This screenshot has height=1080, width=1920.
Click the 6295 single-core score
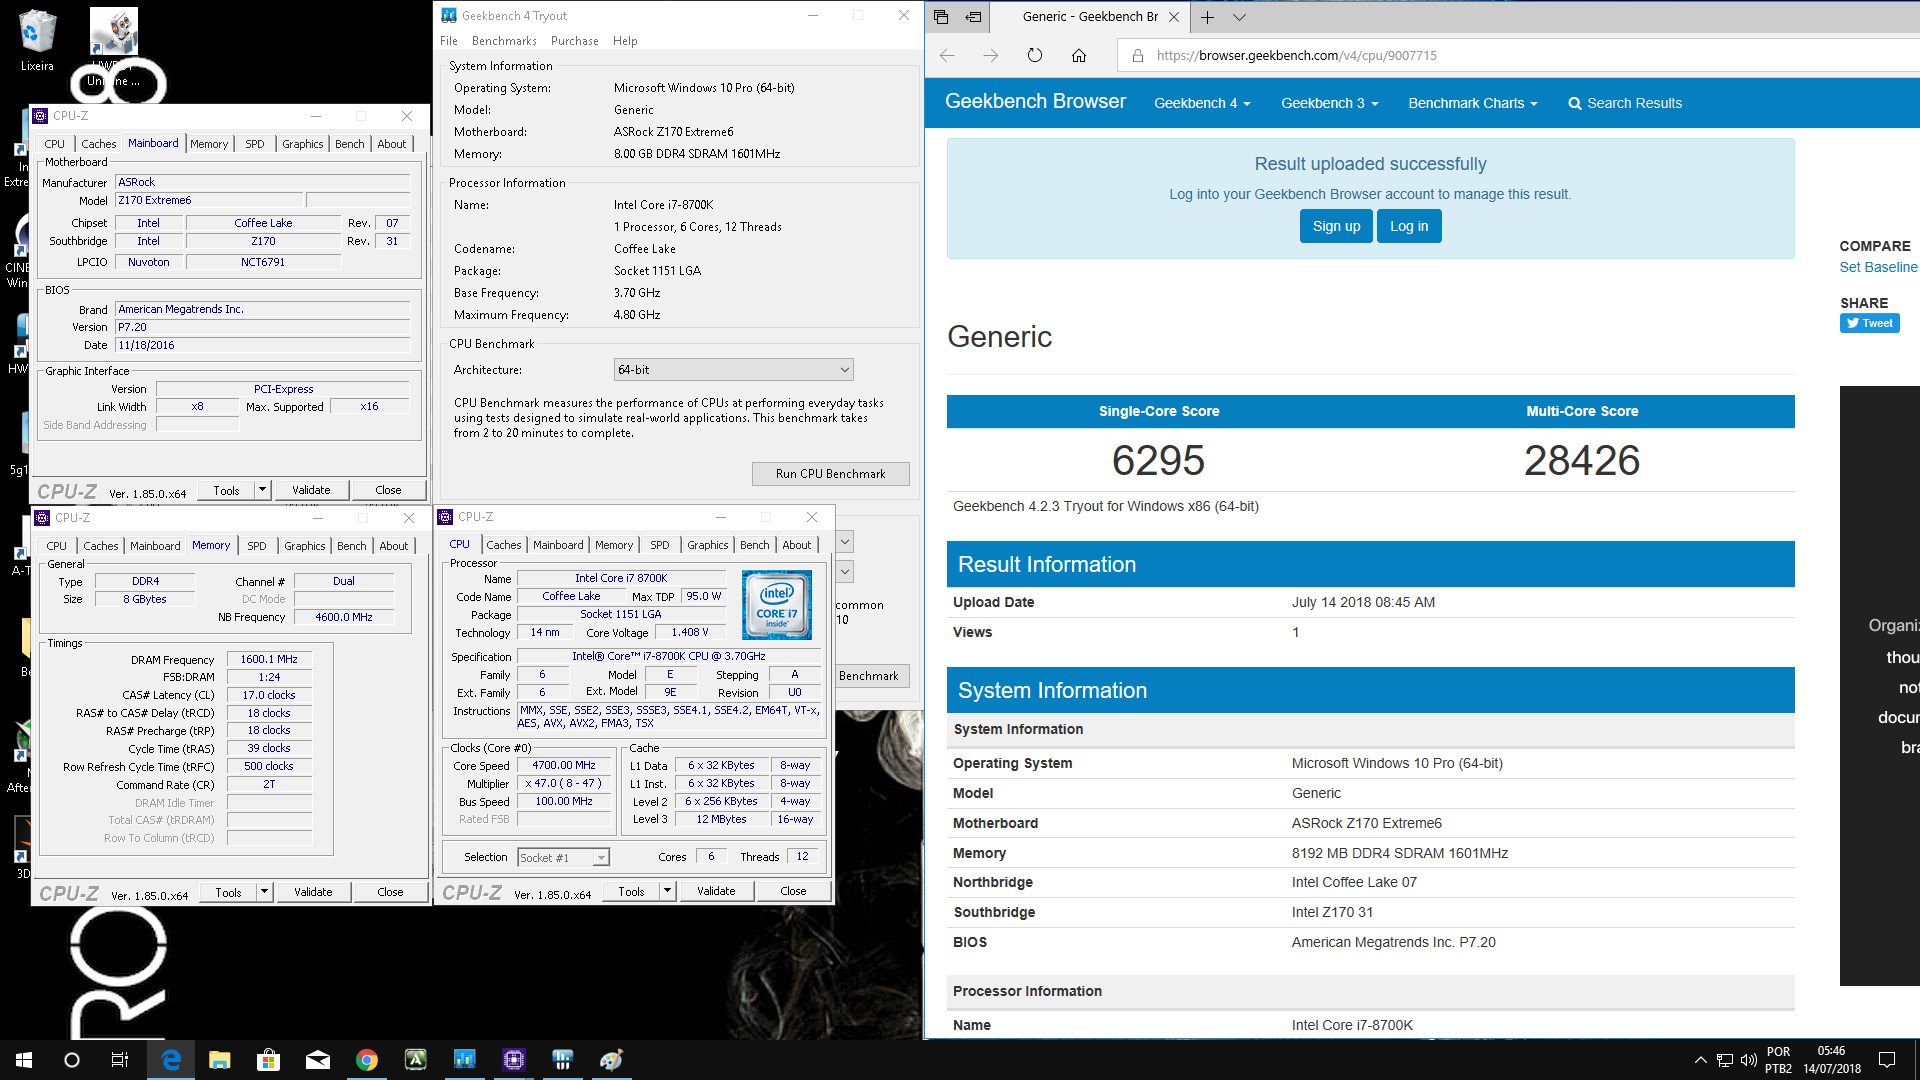[1158, 460]
